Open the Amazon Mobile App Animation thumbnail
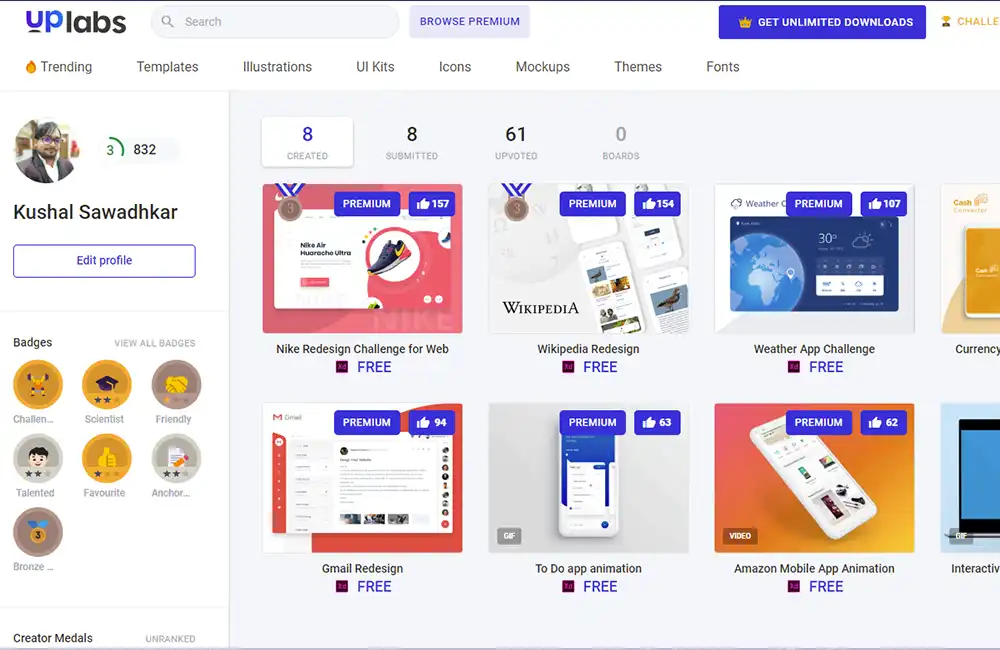This screenshot has width=1000, height=650. (814, 478)
